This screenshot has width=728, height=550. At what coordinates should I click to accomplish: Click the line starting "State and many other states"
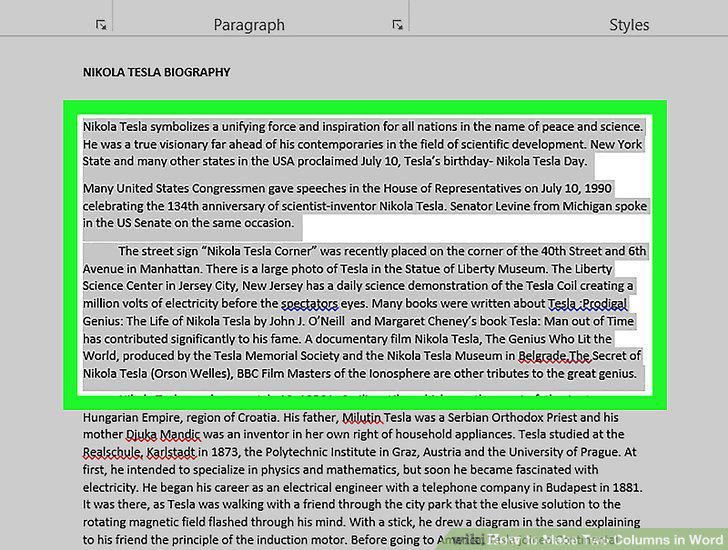point(335,162)
